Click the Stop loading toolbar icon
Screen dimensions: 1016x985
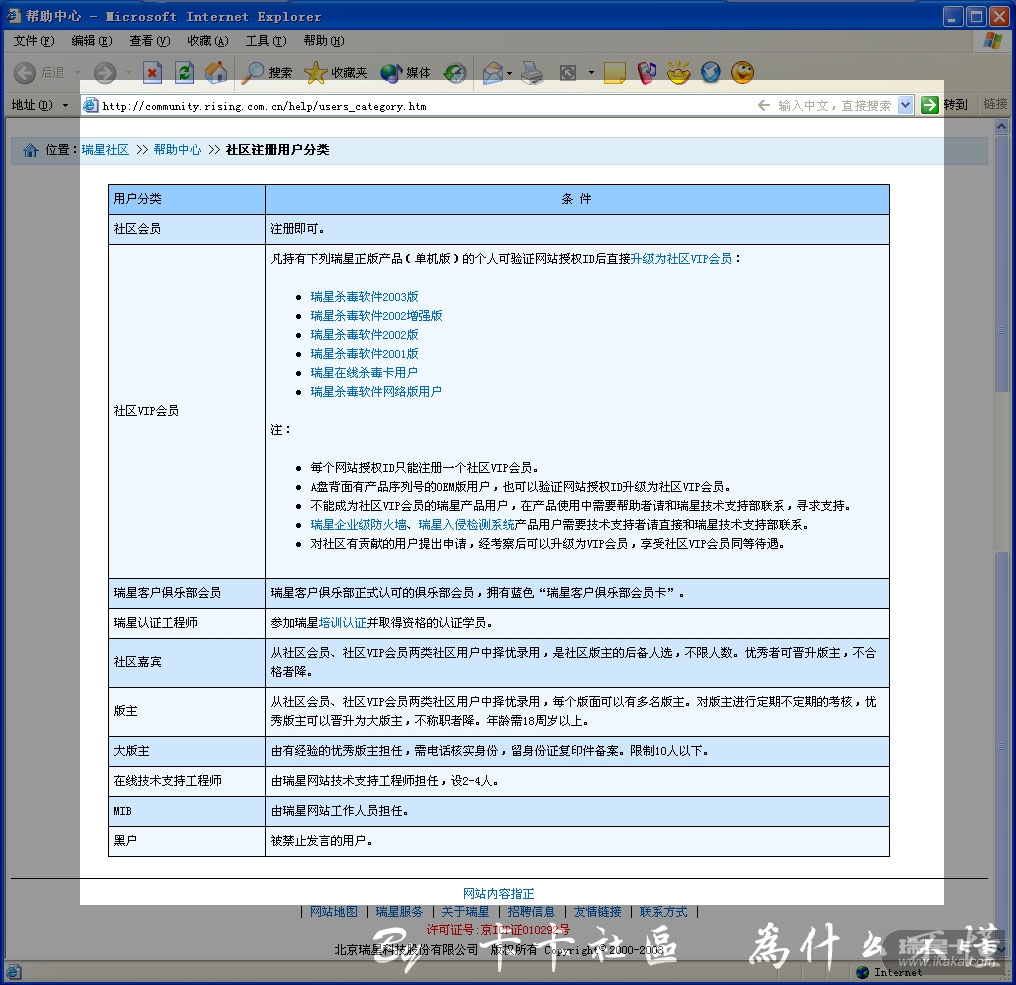[x=152, y=72]
